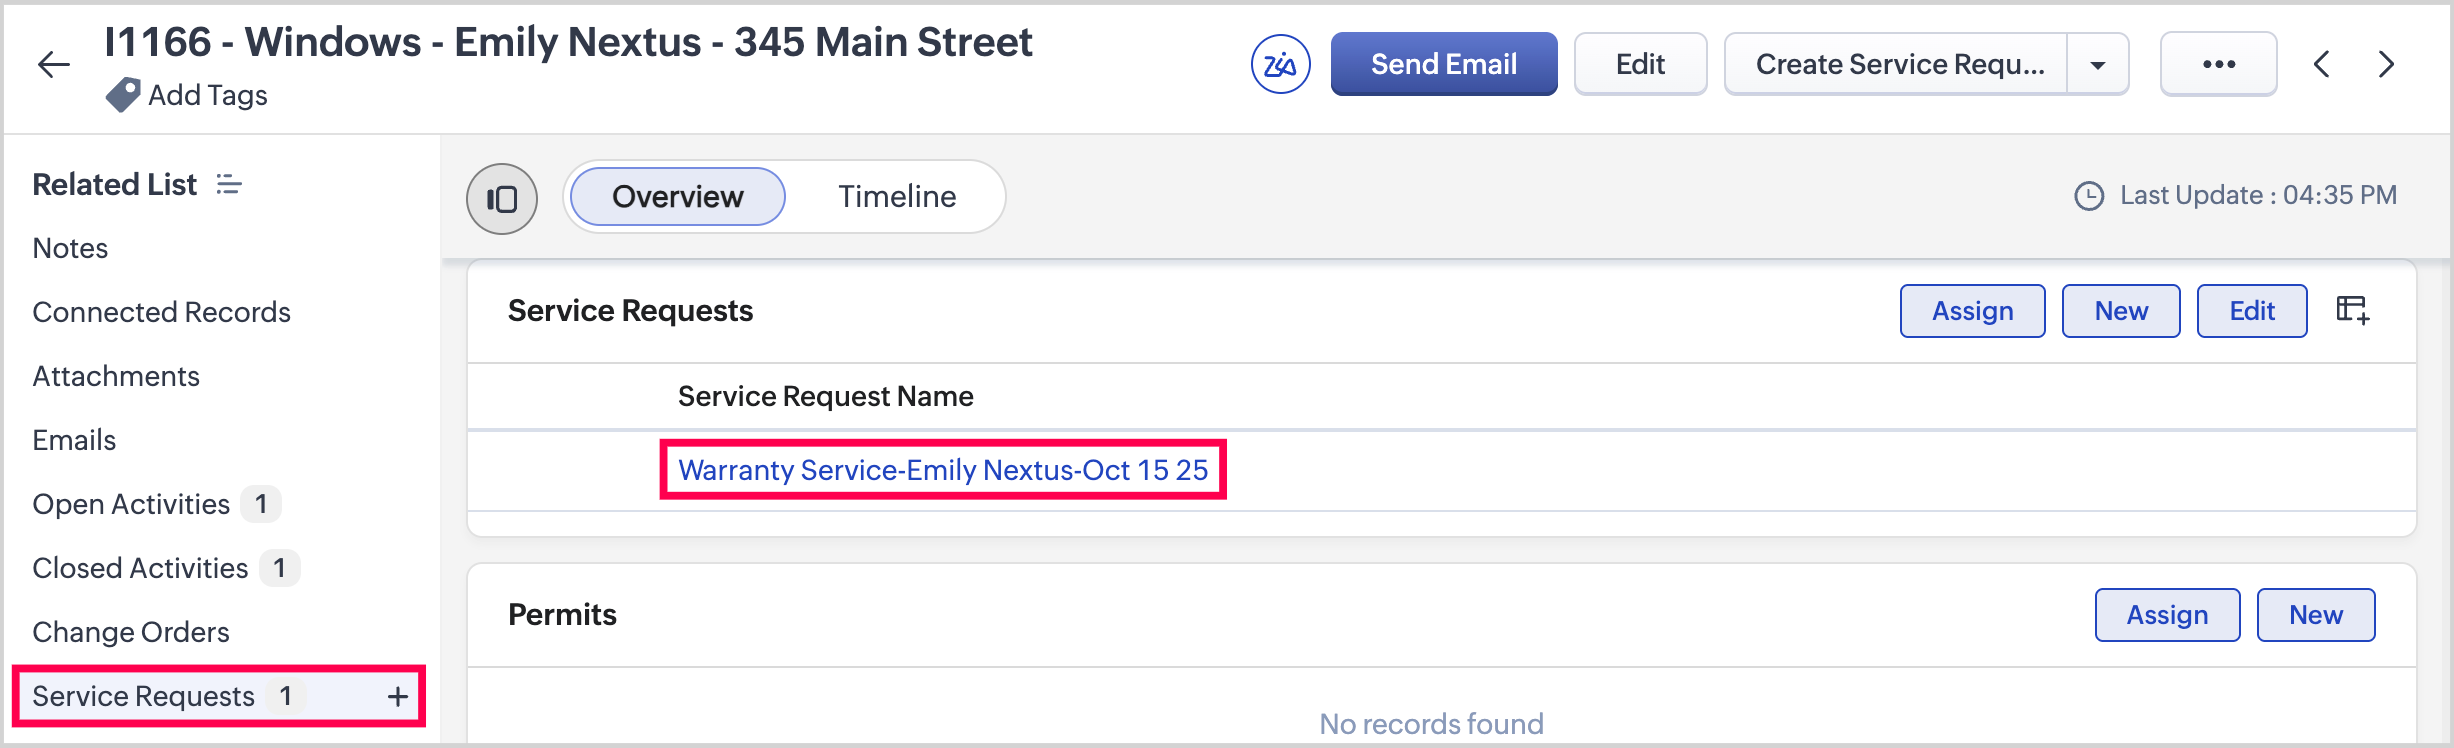Go to previous record arrow

[2322, 64]
